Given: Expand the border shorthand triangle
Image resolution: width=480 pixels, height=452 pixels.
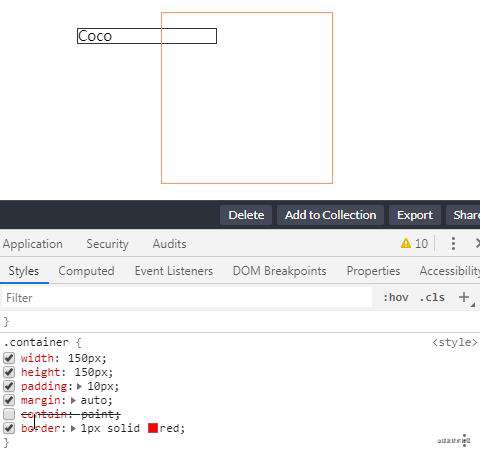Looking at the screenshot, I should (x=73, y=428).
